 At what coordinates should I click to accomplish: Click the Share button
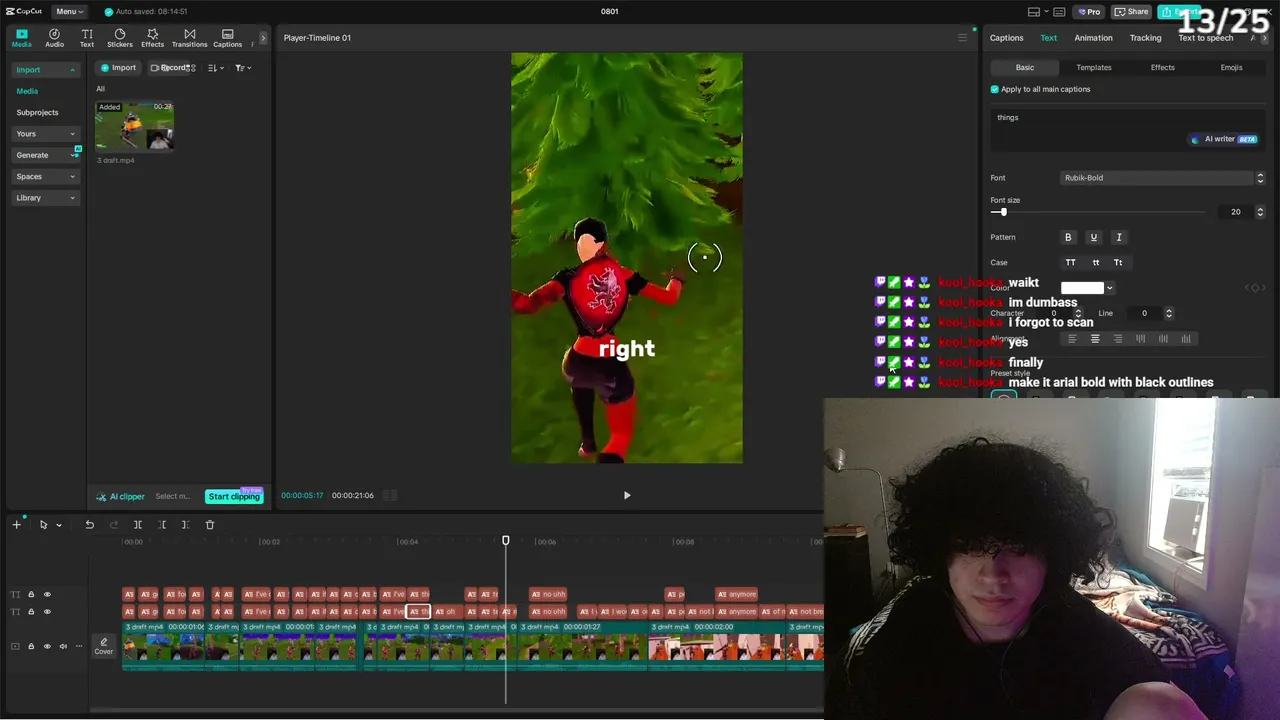(x=1131, y=12)
